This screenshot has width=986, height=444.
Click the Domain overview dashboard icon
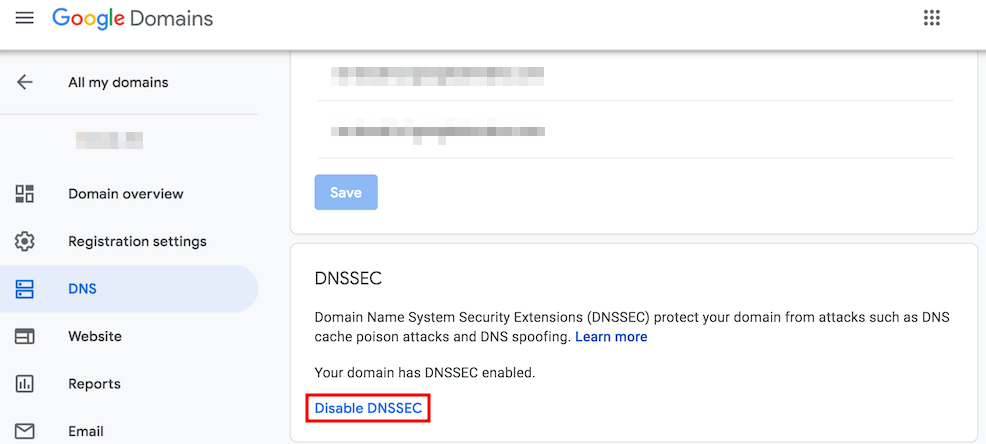[x=25, y=194]
